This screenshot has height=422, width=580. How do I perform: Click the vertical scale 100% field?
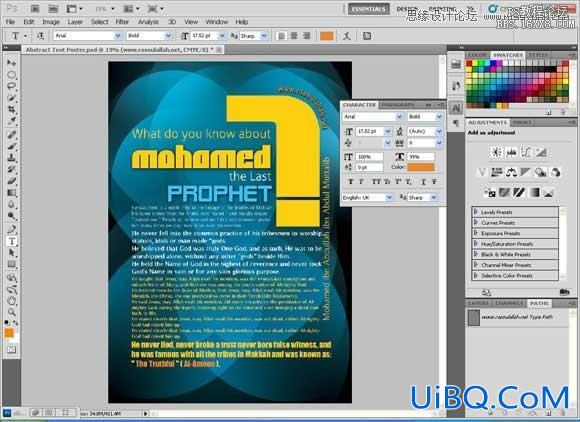369,157
